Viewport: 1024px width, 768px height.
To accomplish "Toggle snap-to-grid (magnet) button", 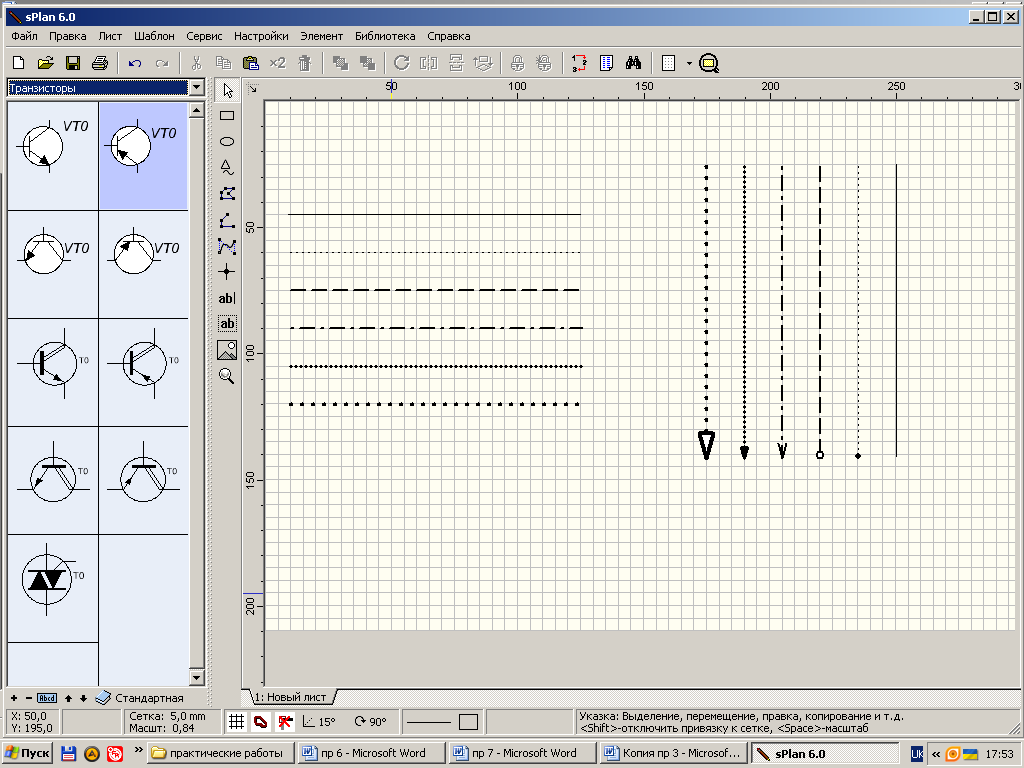I will click(x=260, y=721).
